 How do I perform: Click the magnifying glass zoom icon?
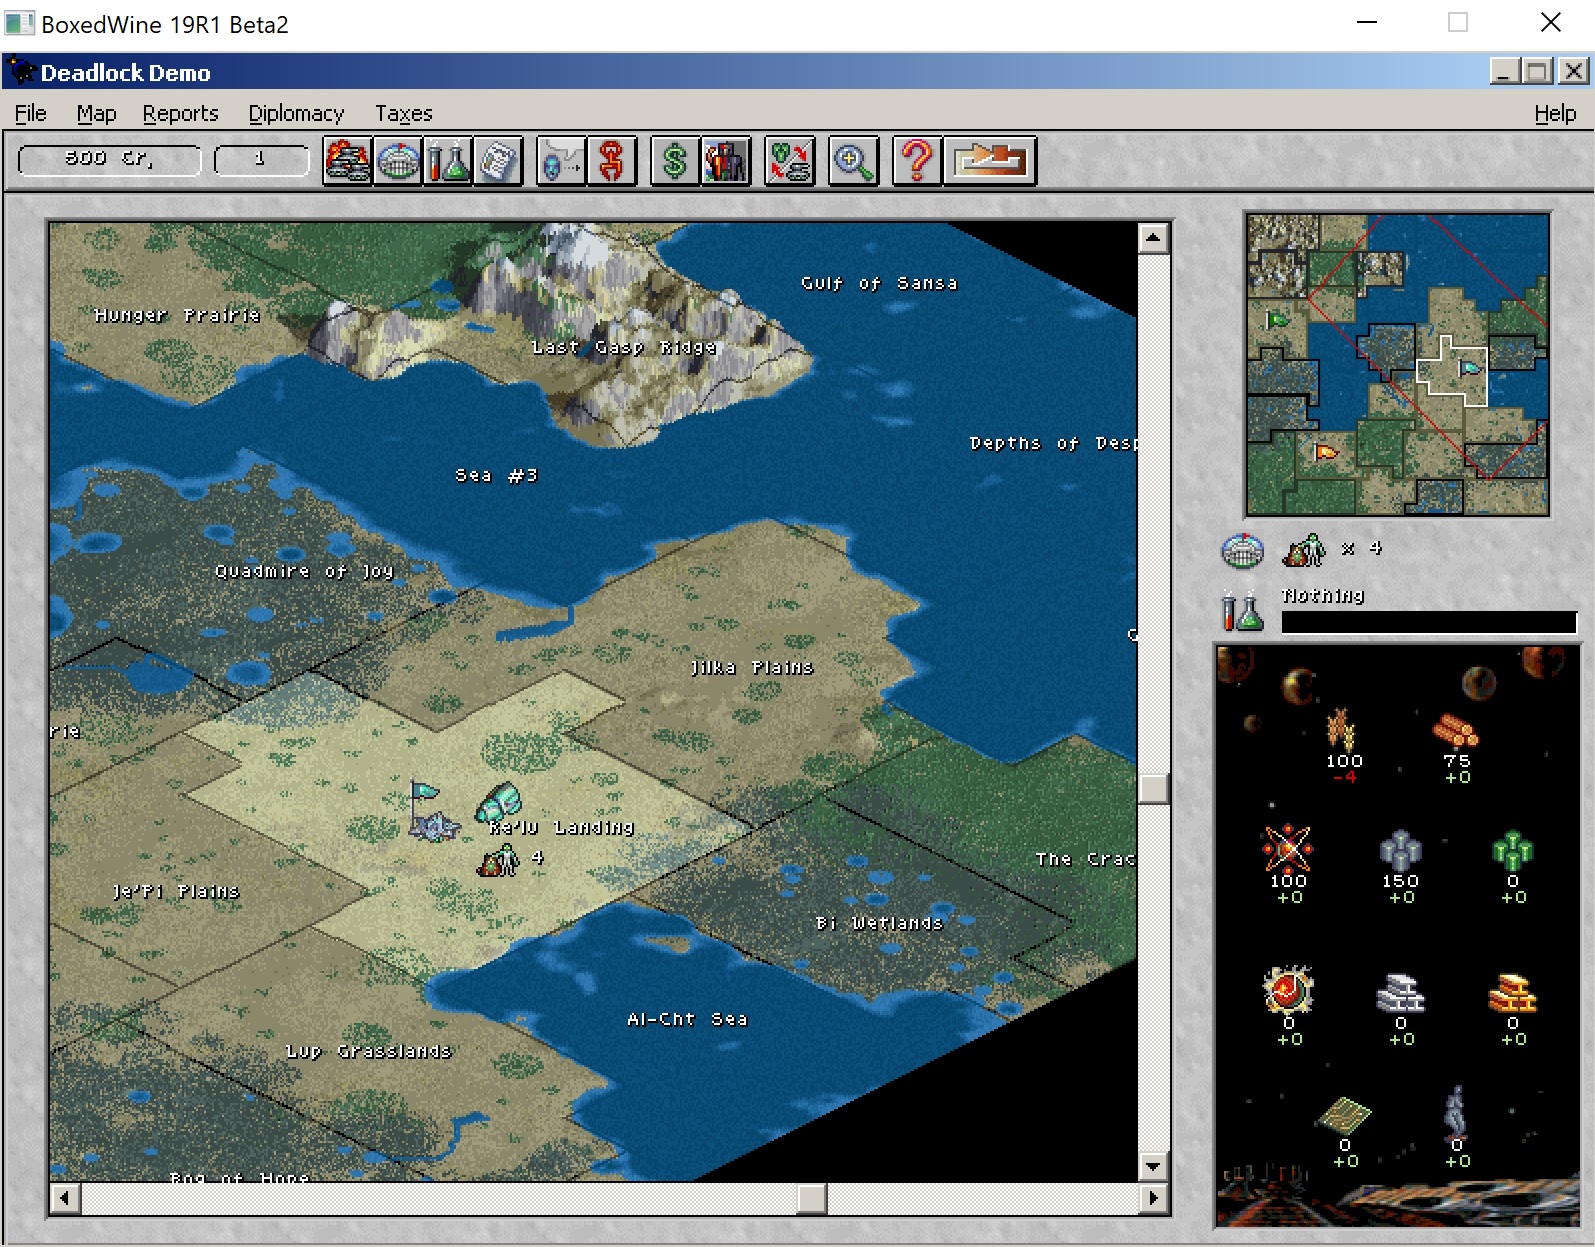[853, 161]
